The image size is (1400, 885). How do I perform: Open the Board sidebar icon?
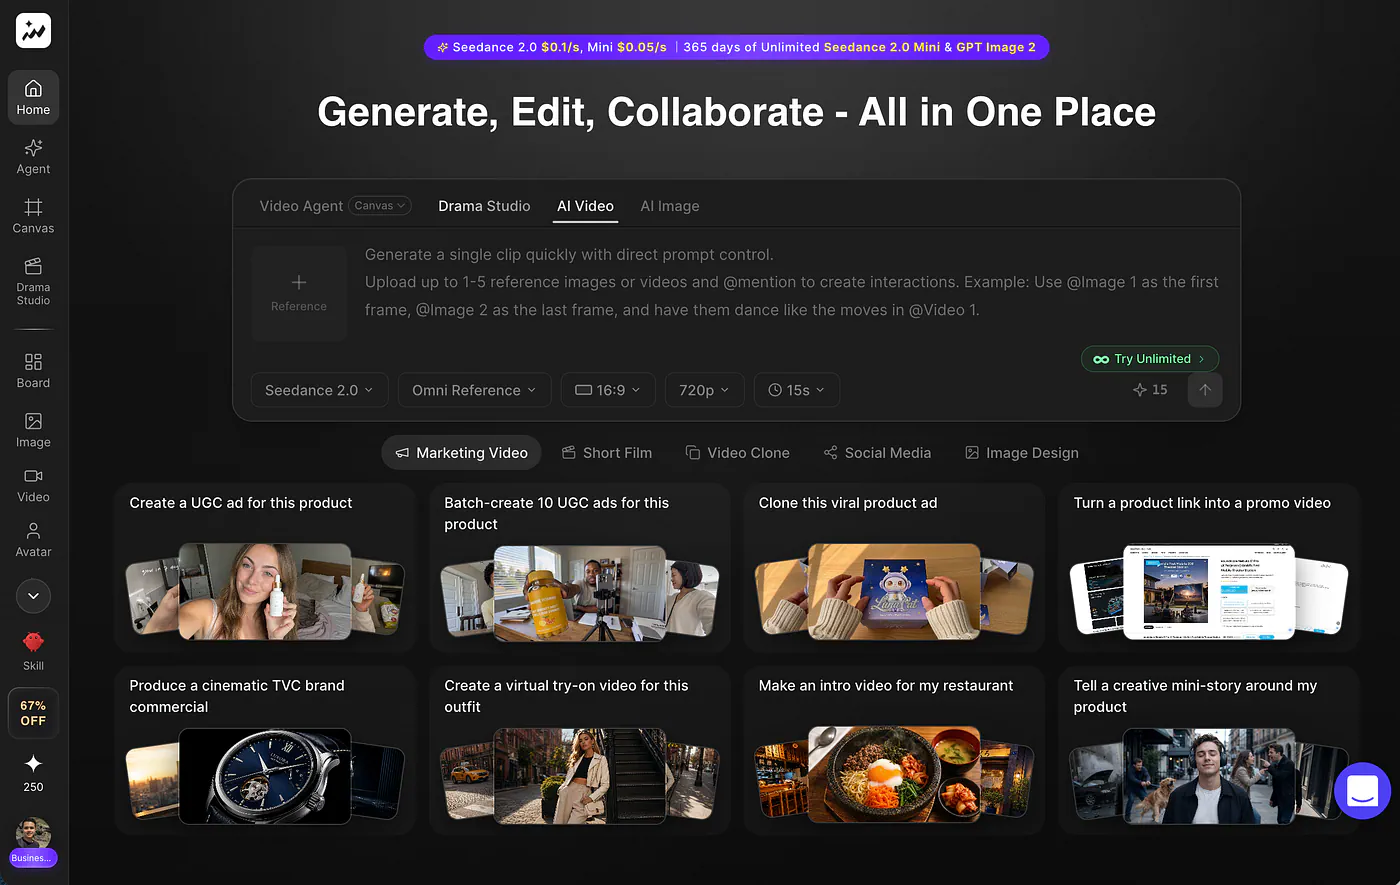click(33, 369)
